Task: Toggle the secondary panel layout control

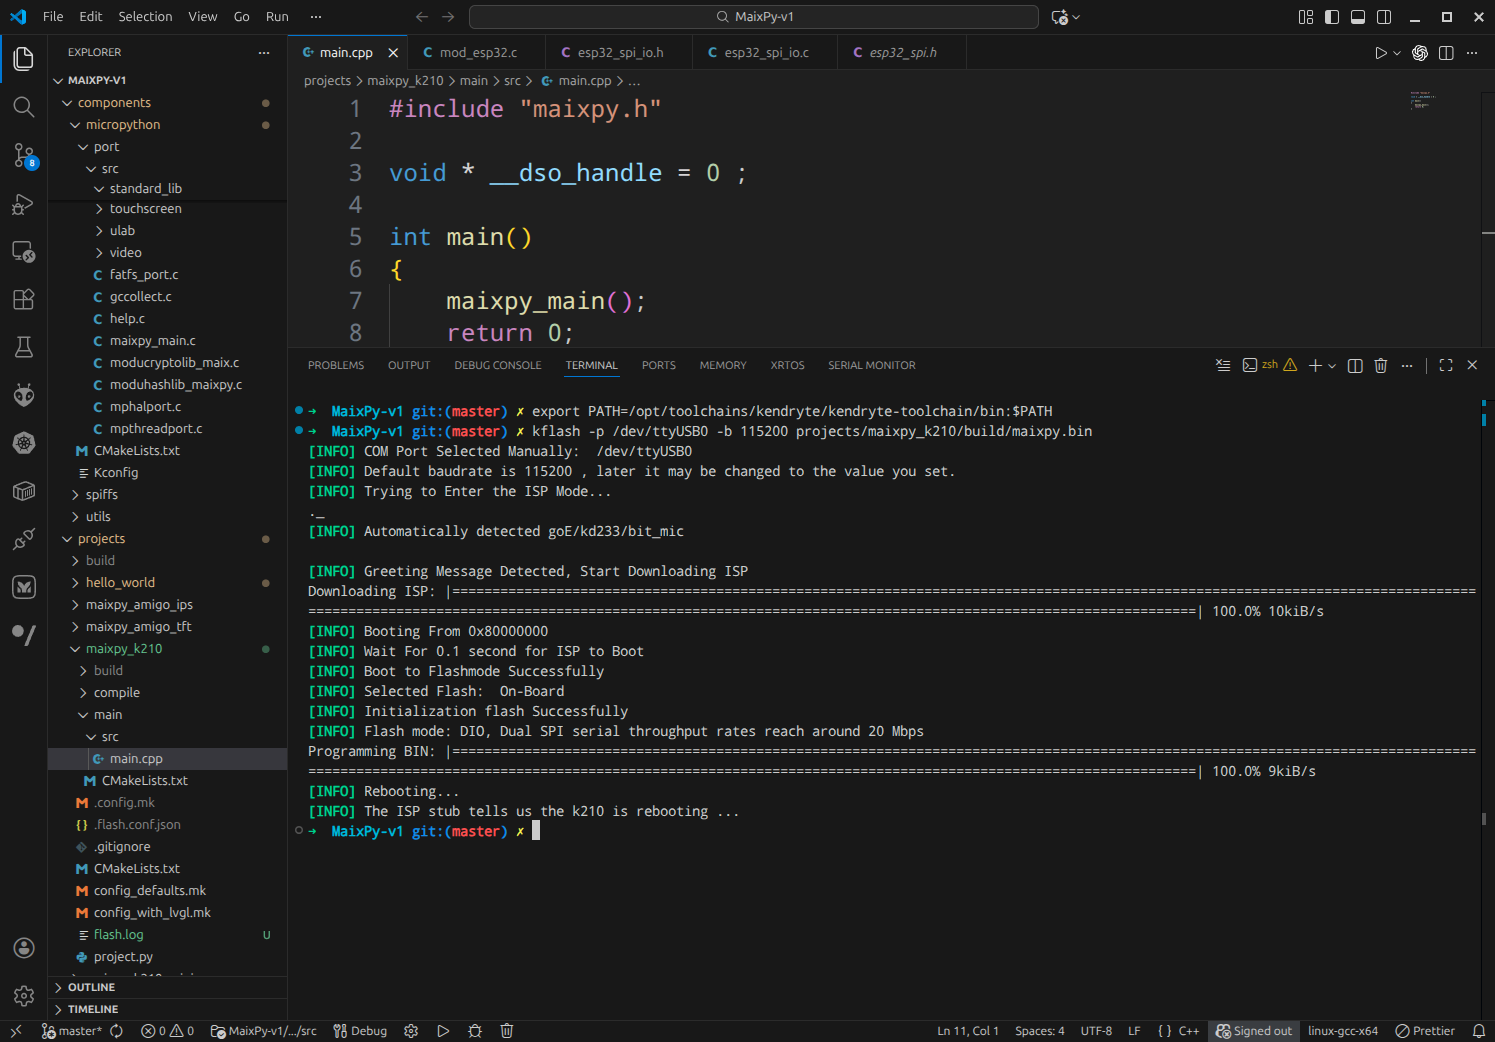Action: (x=1383, y=16)
